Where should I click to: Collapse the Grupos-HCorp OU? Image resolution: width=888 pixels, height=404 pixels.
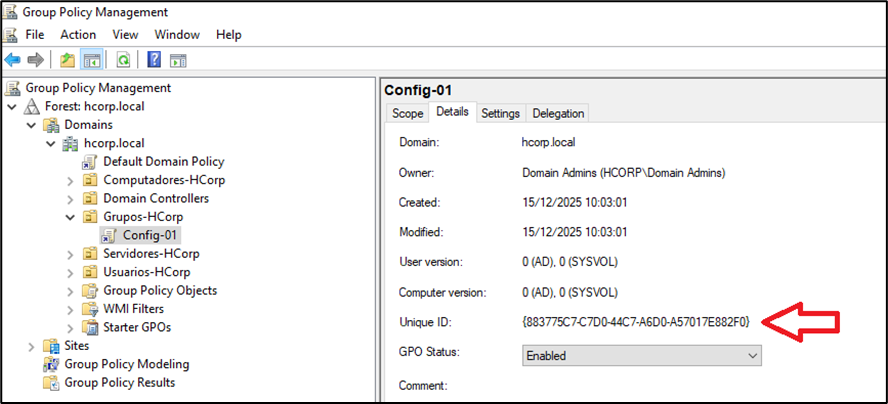70,217
